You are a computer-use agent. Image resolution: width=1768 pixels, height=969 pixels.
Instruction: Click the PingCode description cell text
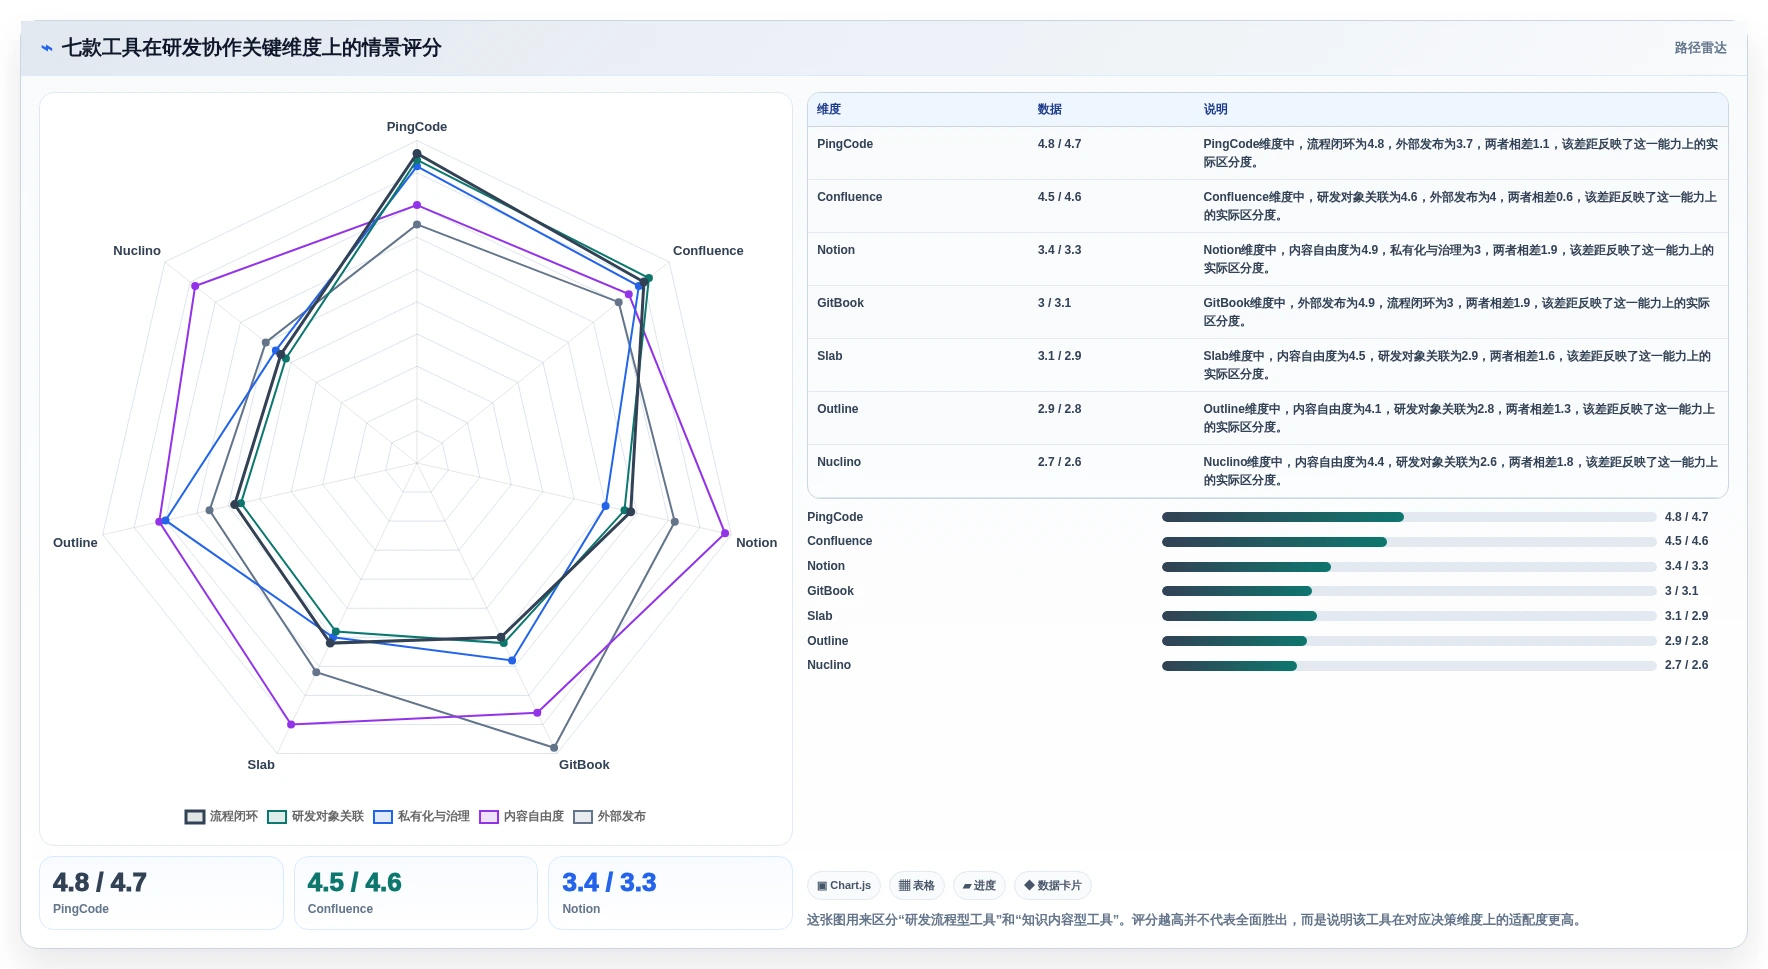(x=1460, y=153)
